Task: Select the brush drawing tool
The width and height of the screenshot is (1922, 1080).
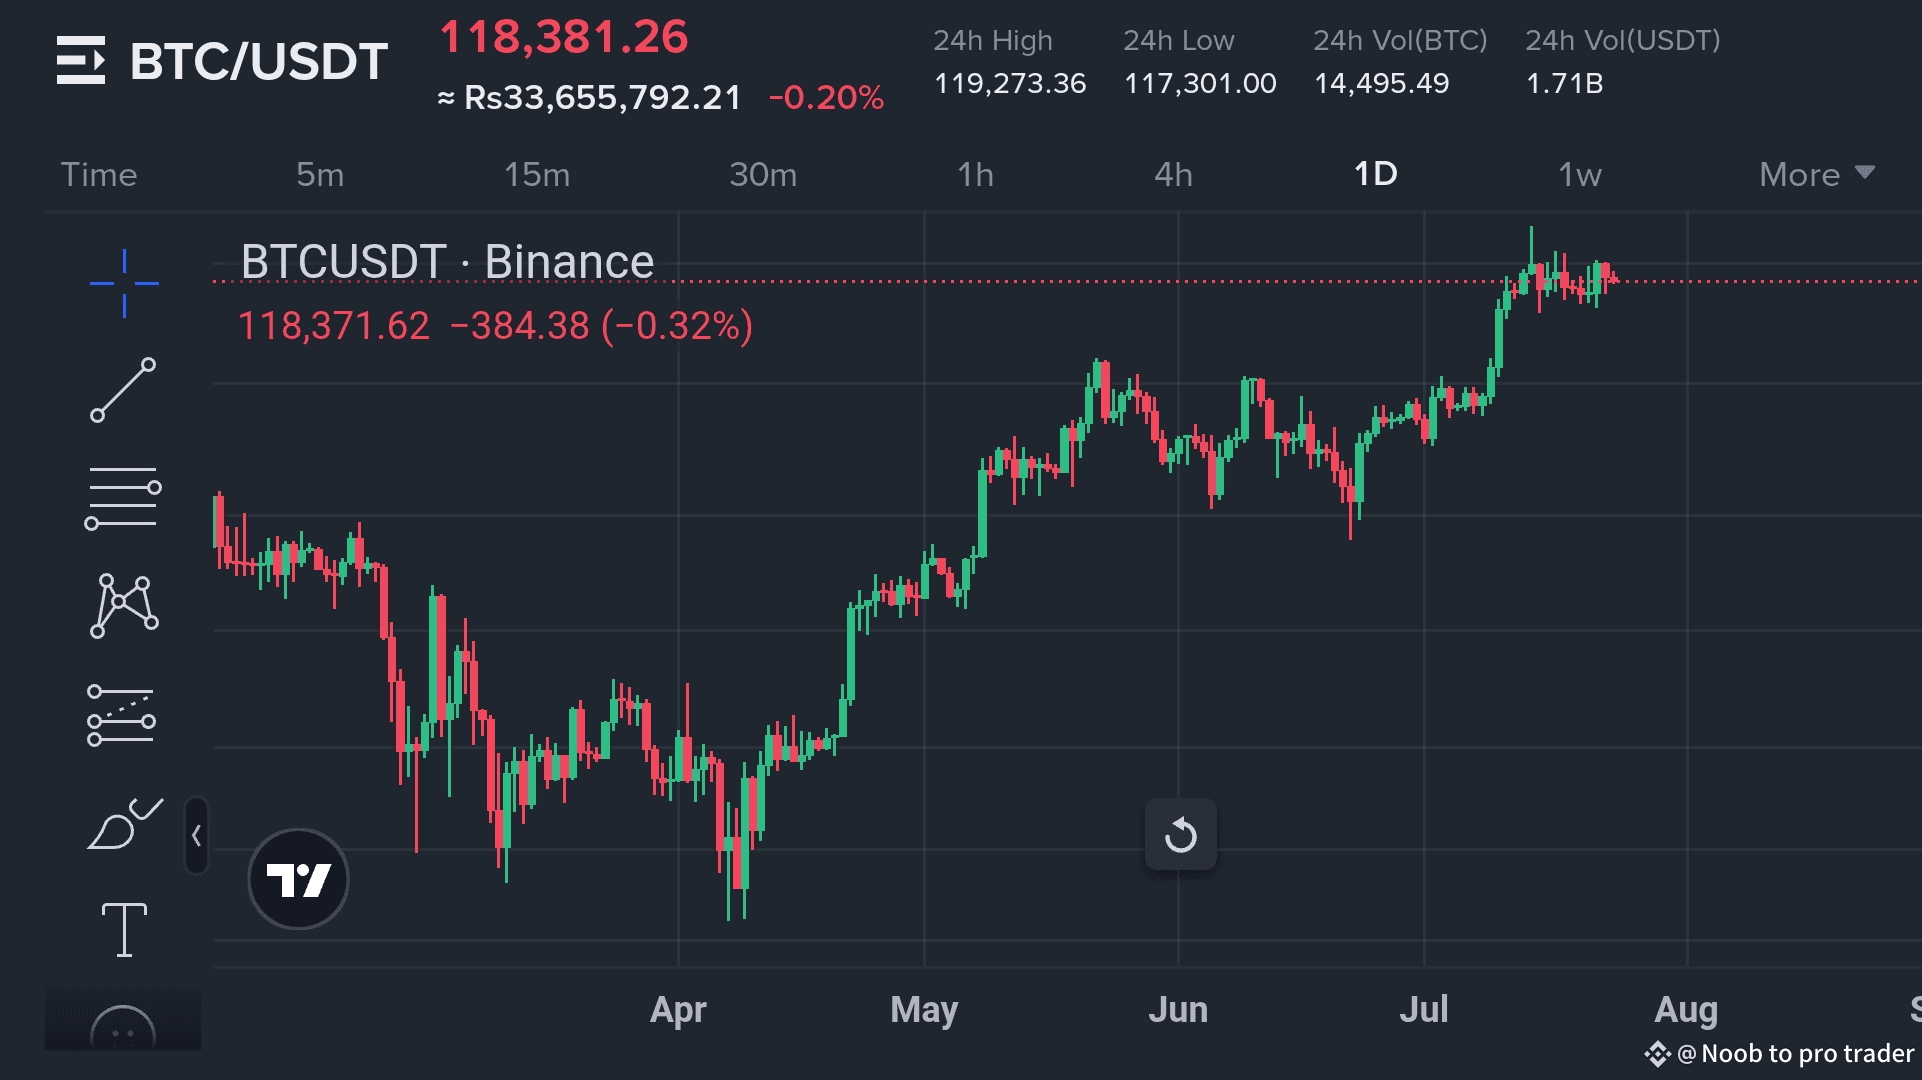Action: point(124,824)
